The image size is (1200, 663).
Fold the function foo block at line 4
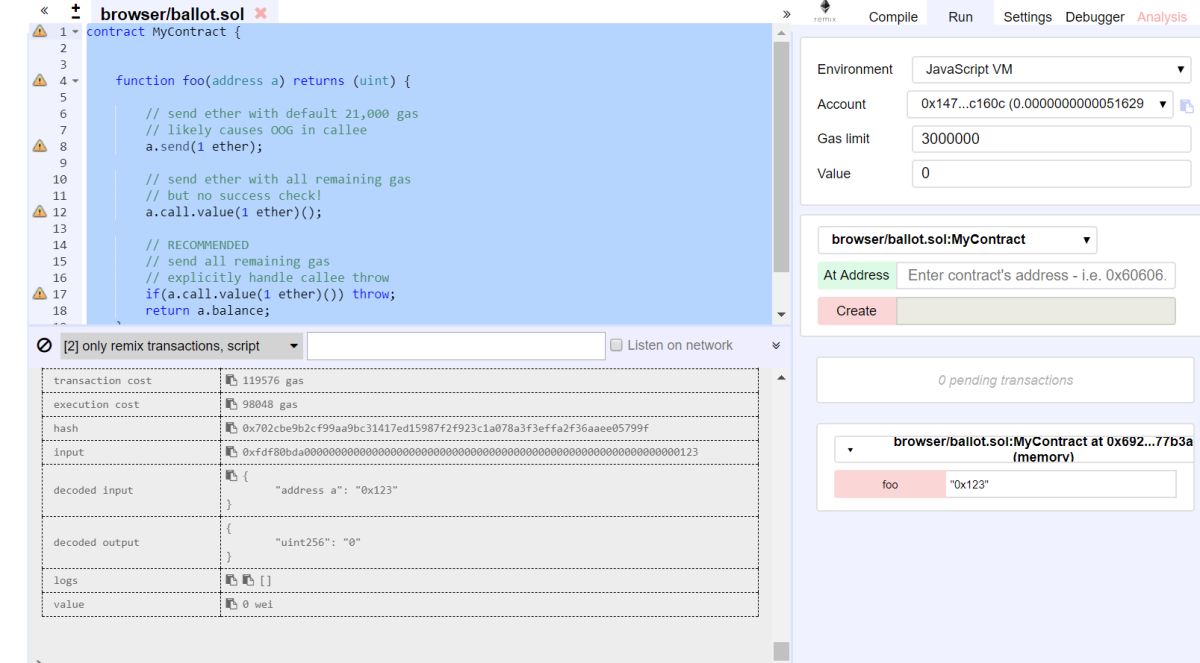(x=77, y=81)
